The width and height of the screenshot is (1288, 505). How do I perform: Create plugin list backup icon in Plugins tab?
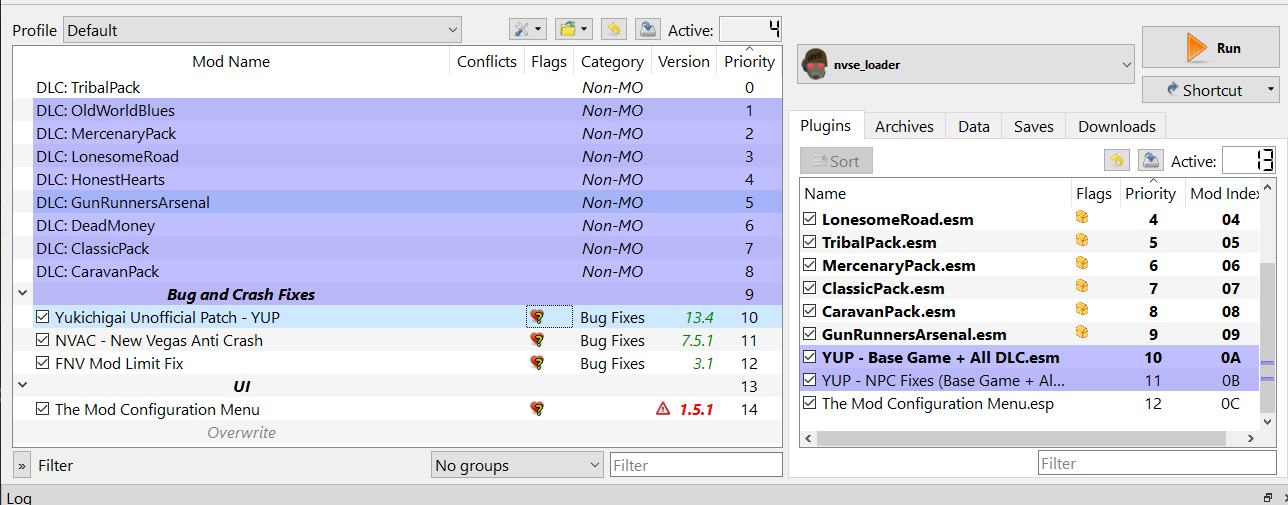point(1150,160)
